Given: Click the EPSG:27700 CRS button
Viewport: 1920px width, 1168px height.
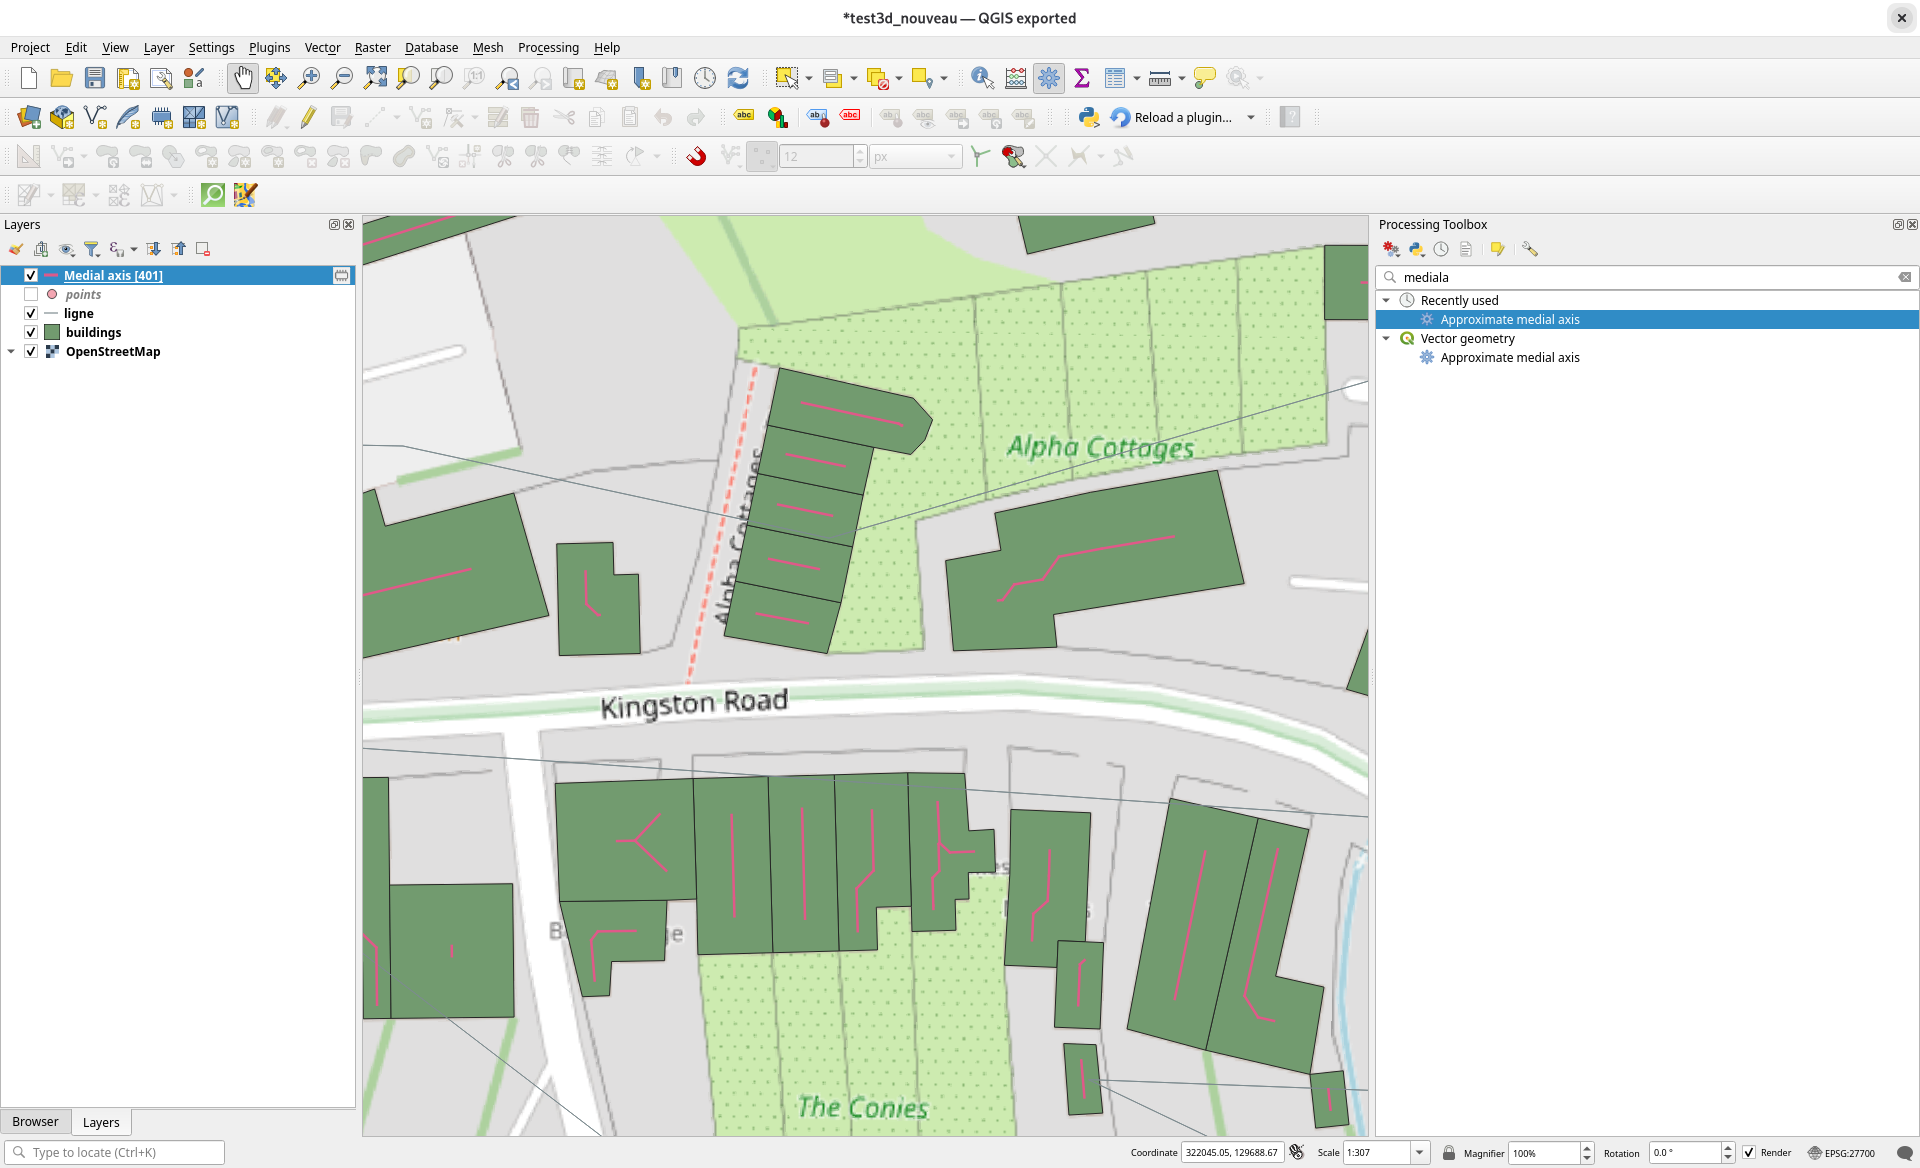Looking at the screenshot, I should coord(1841,1152).
